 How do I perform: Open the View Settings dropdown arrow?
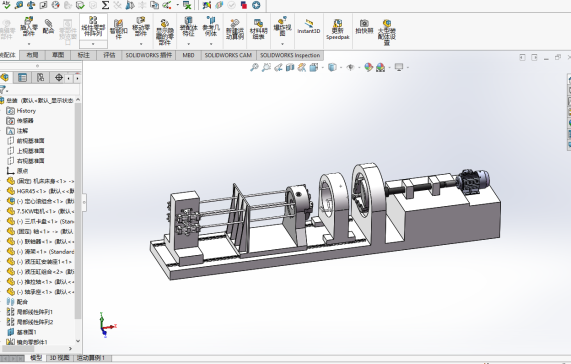click(407, 67)
